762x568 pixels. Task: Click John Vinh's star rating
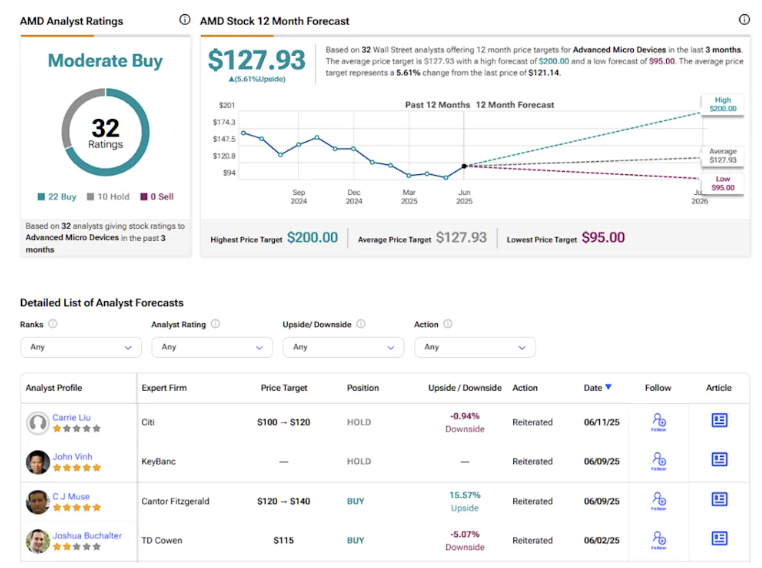click(x=77, y=468)
